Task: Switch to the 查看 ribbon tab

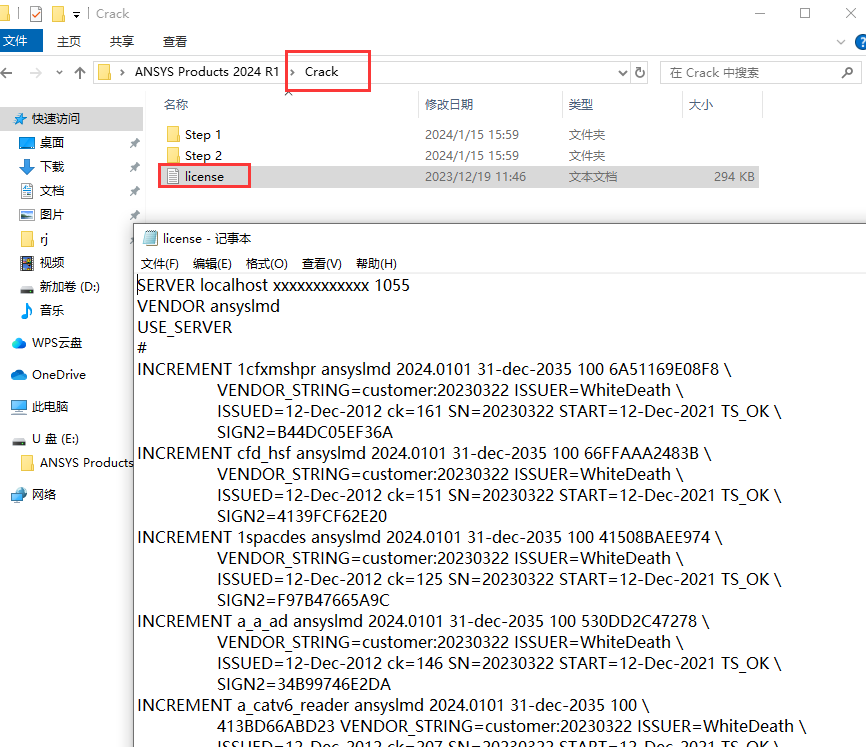Action: [x=175, y=41]
